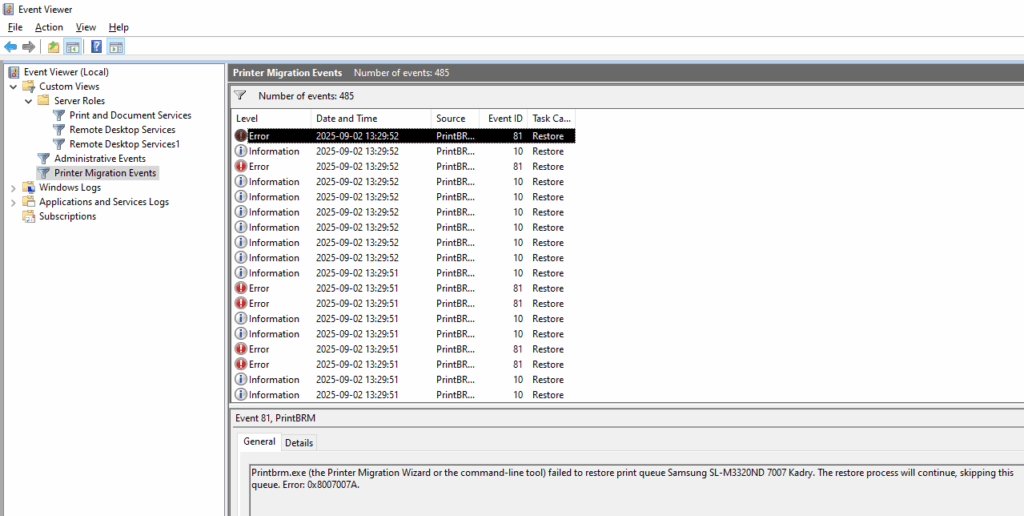Image resolution: width=1024 pixels, height=516 pixels.
Task: Sort events by Event ID column header
Action: 505,119
